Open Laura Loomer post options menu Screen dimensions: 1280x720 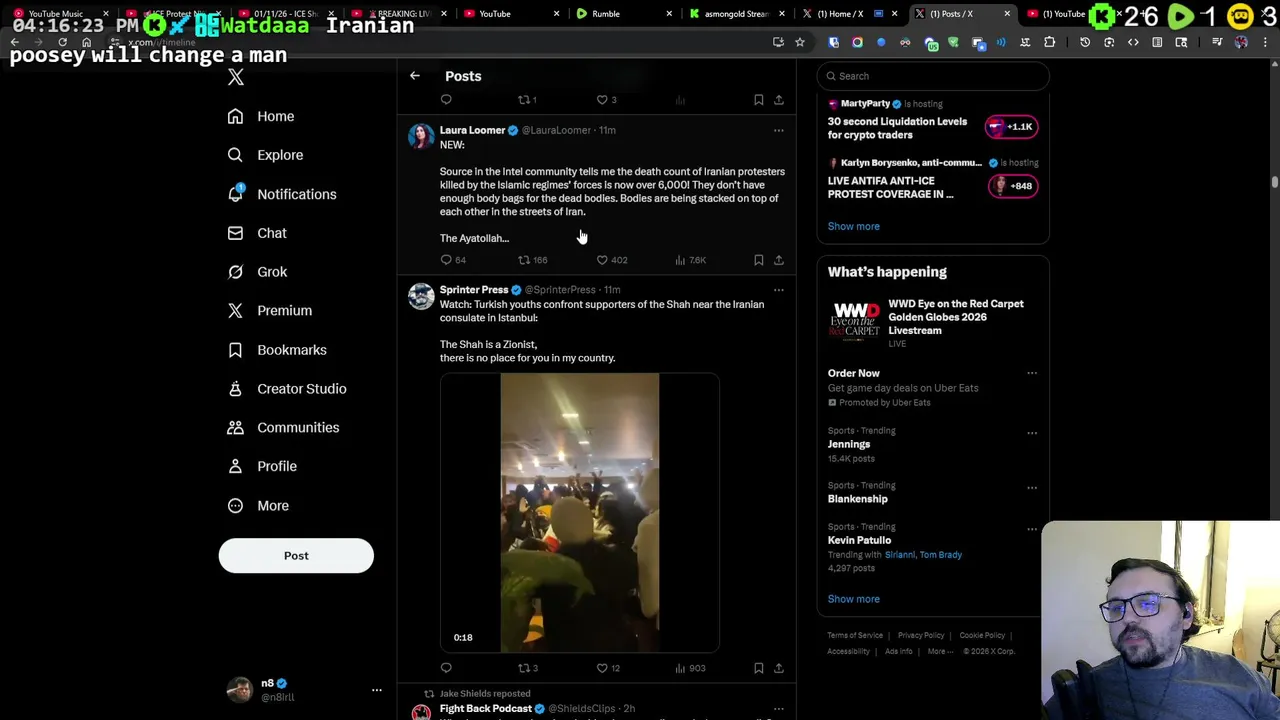pyautogui.click(x=778, y=130)
